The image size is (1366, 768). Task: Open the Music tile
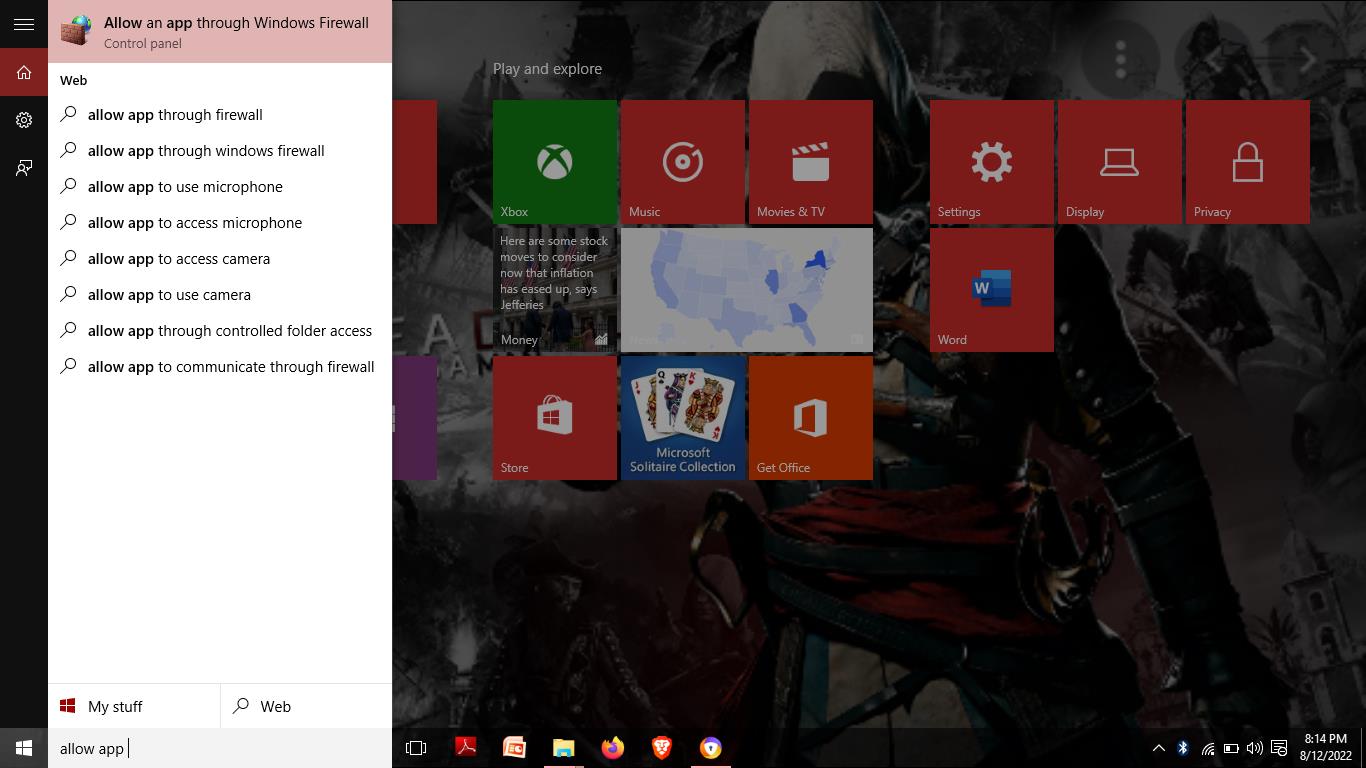(683, 162)
